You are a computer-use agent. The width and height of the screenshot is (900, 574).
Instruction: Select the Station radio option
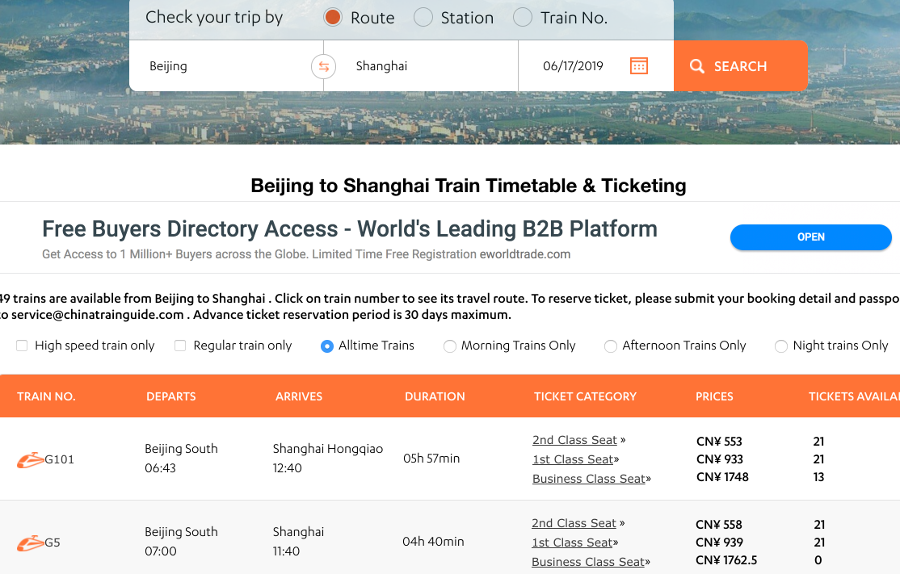(423, 18)
